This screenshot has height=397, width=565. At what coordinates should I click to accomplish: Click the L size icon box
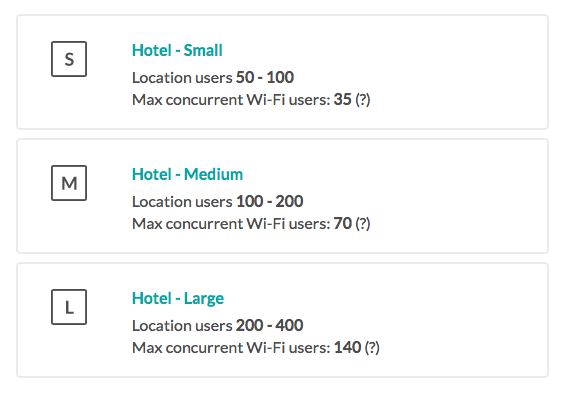(x=69, y=307)
